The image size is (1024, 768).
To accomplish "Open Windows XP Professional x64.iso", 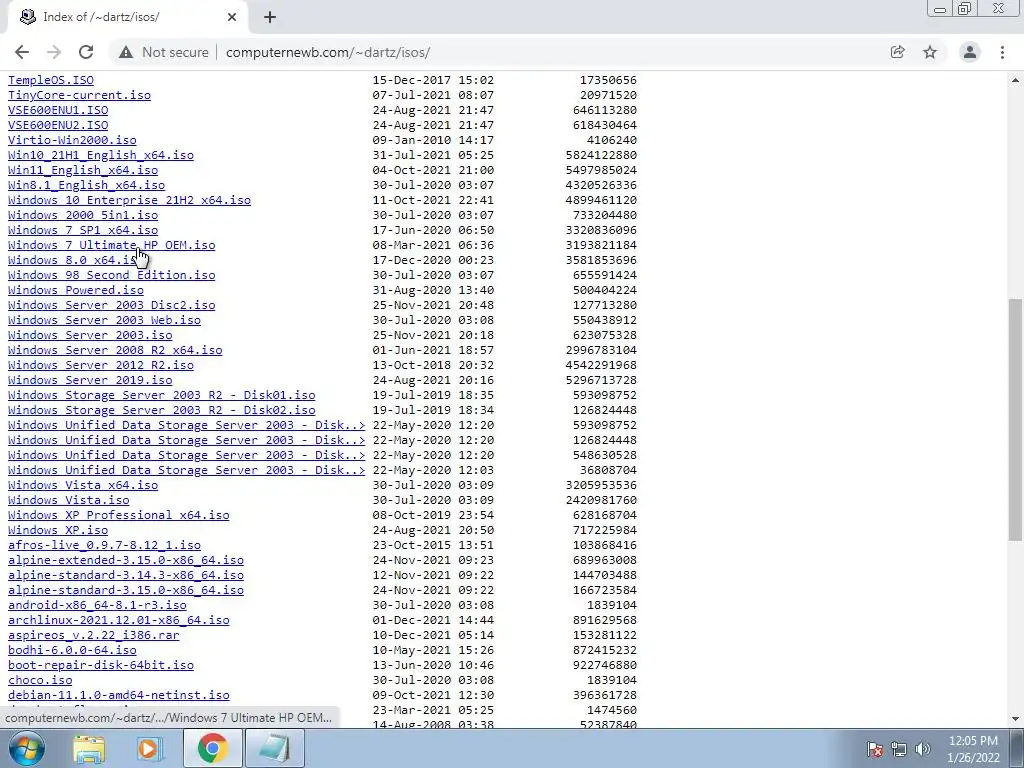I will 119,516.
